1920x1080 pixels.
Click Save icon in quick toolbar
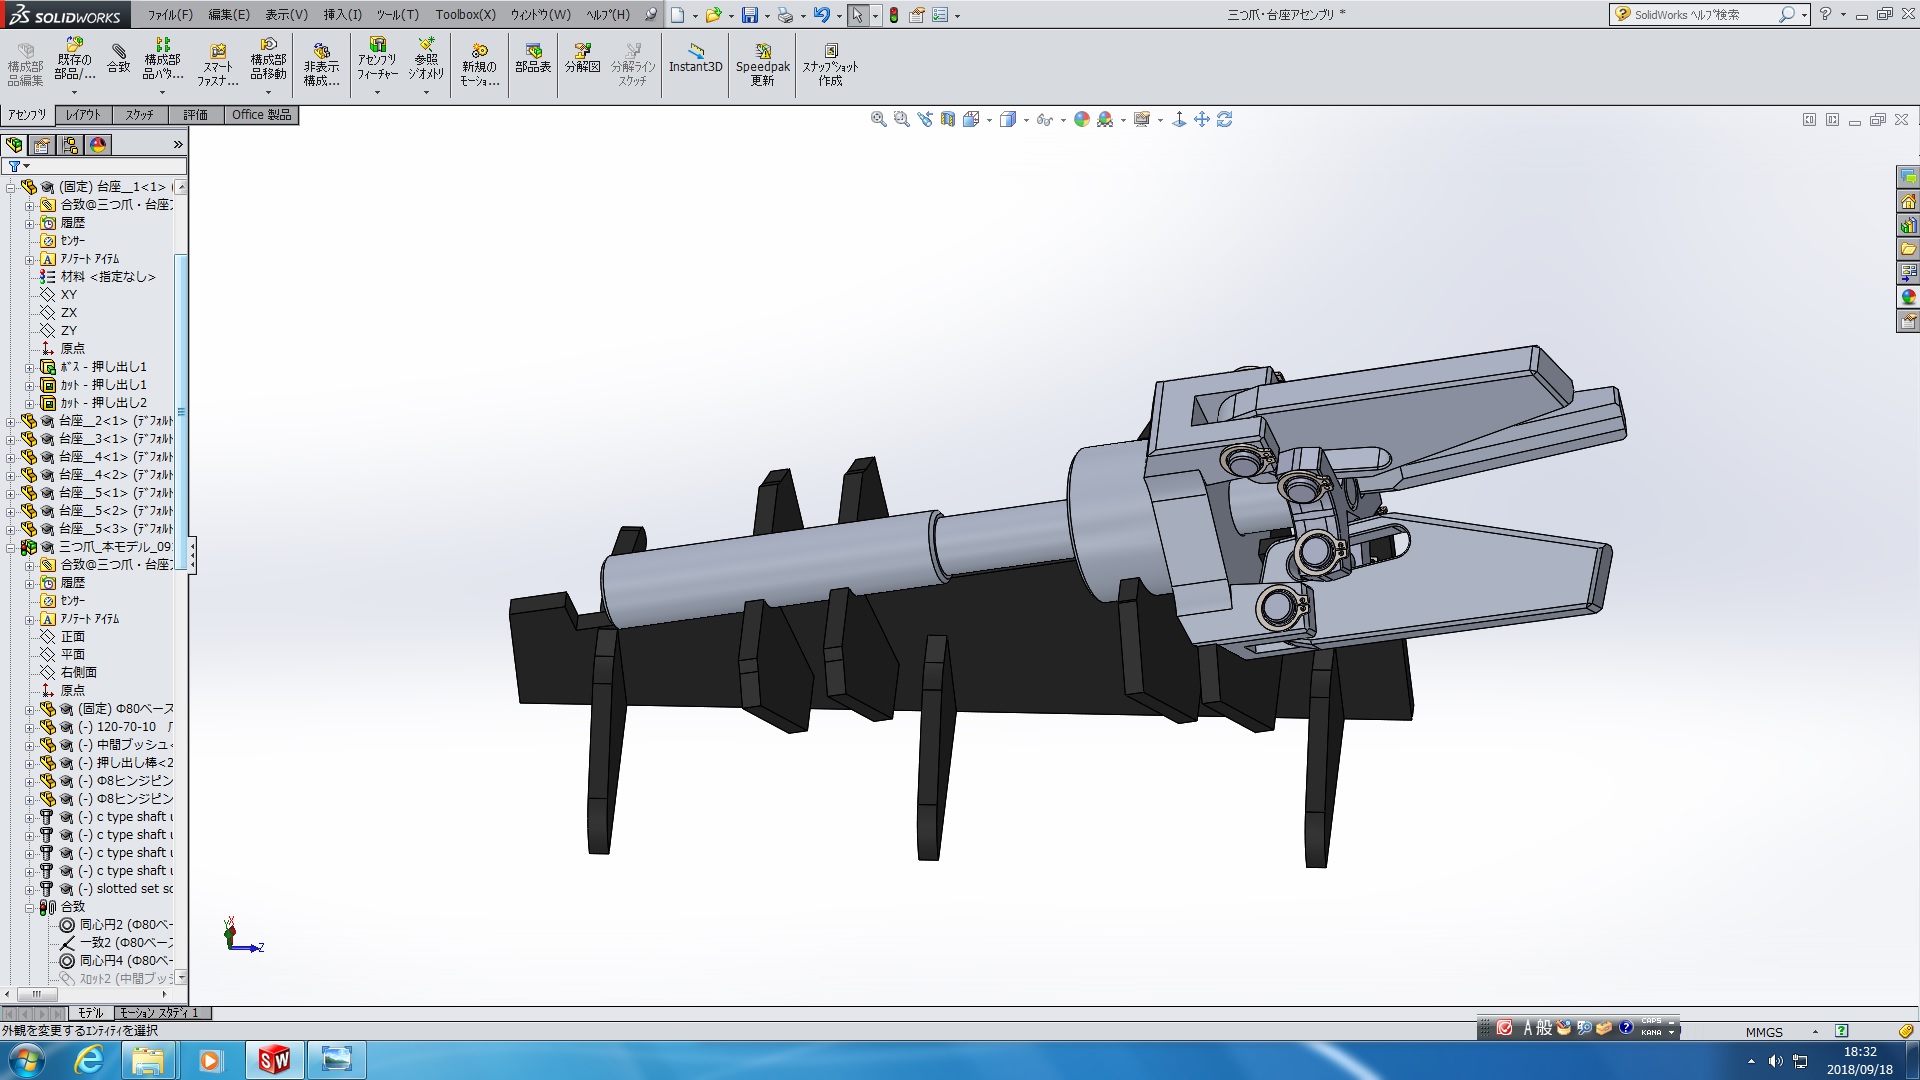pos(750,15)
